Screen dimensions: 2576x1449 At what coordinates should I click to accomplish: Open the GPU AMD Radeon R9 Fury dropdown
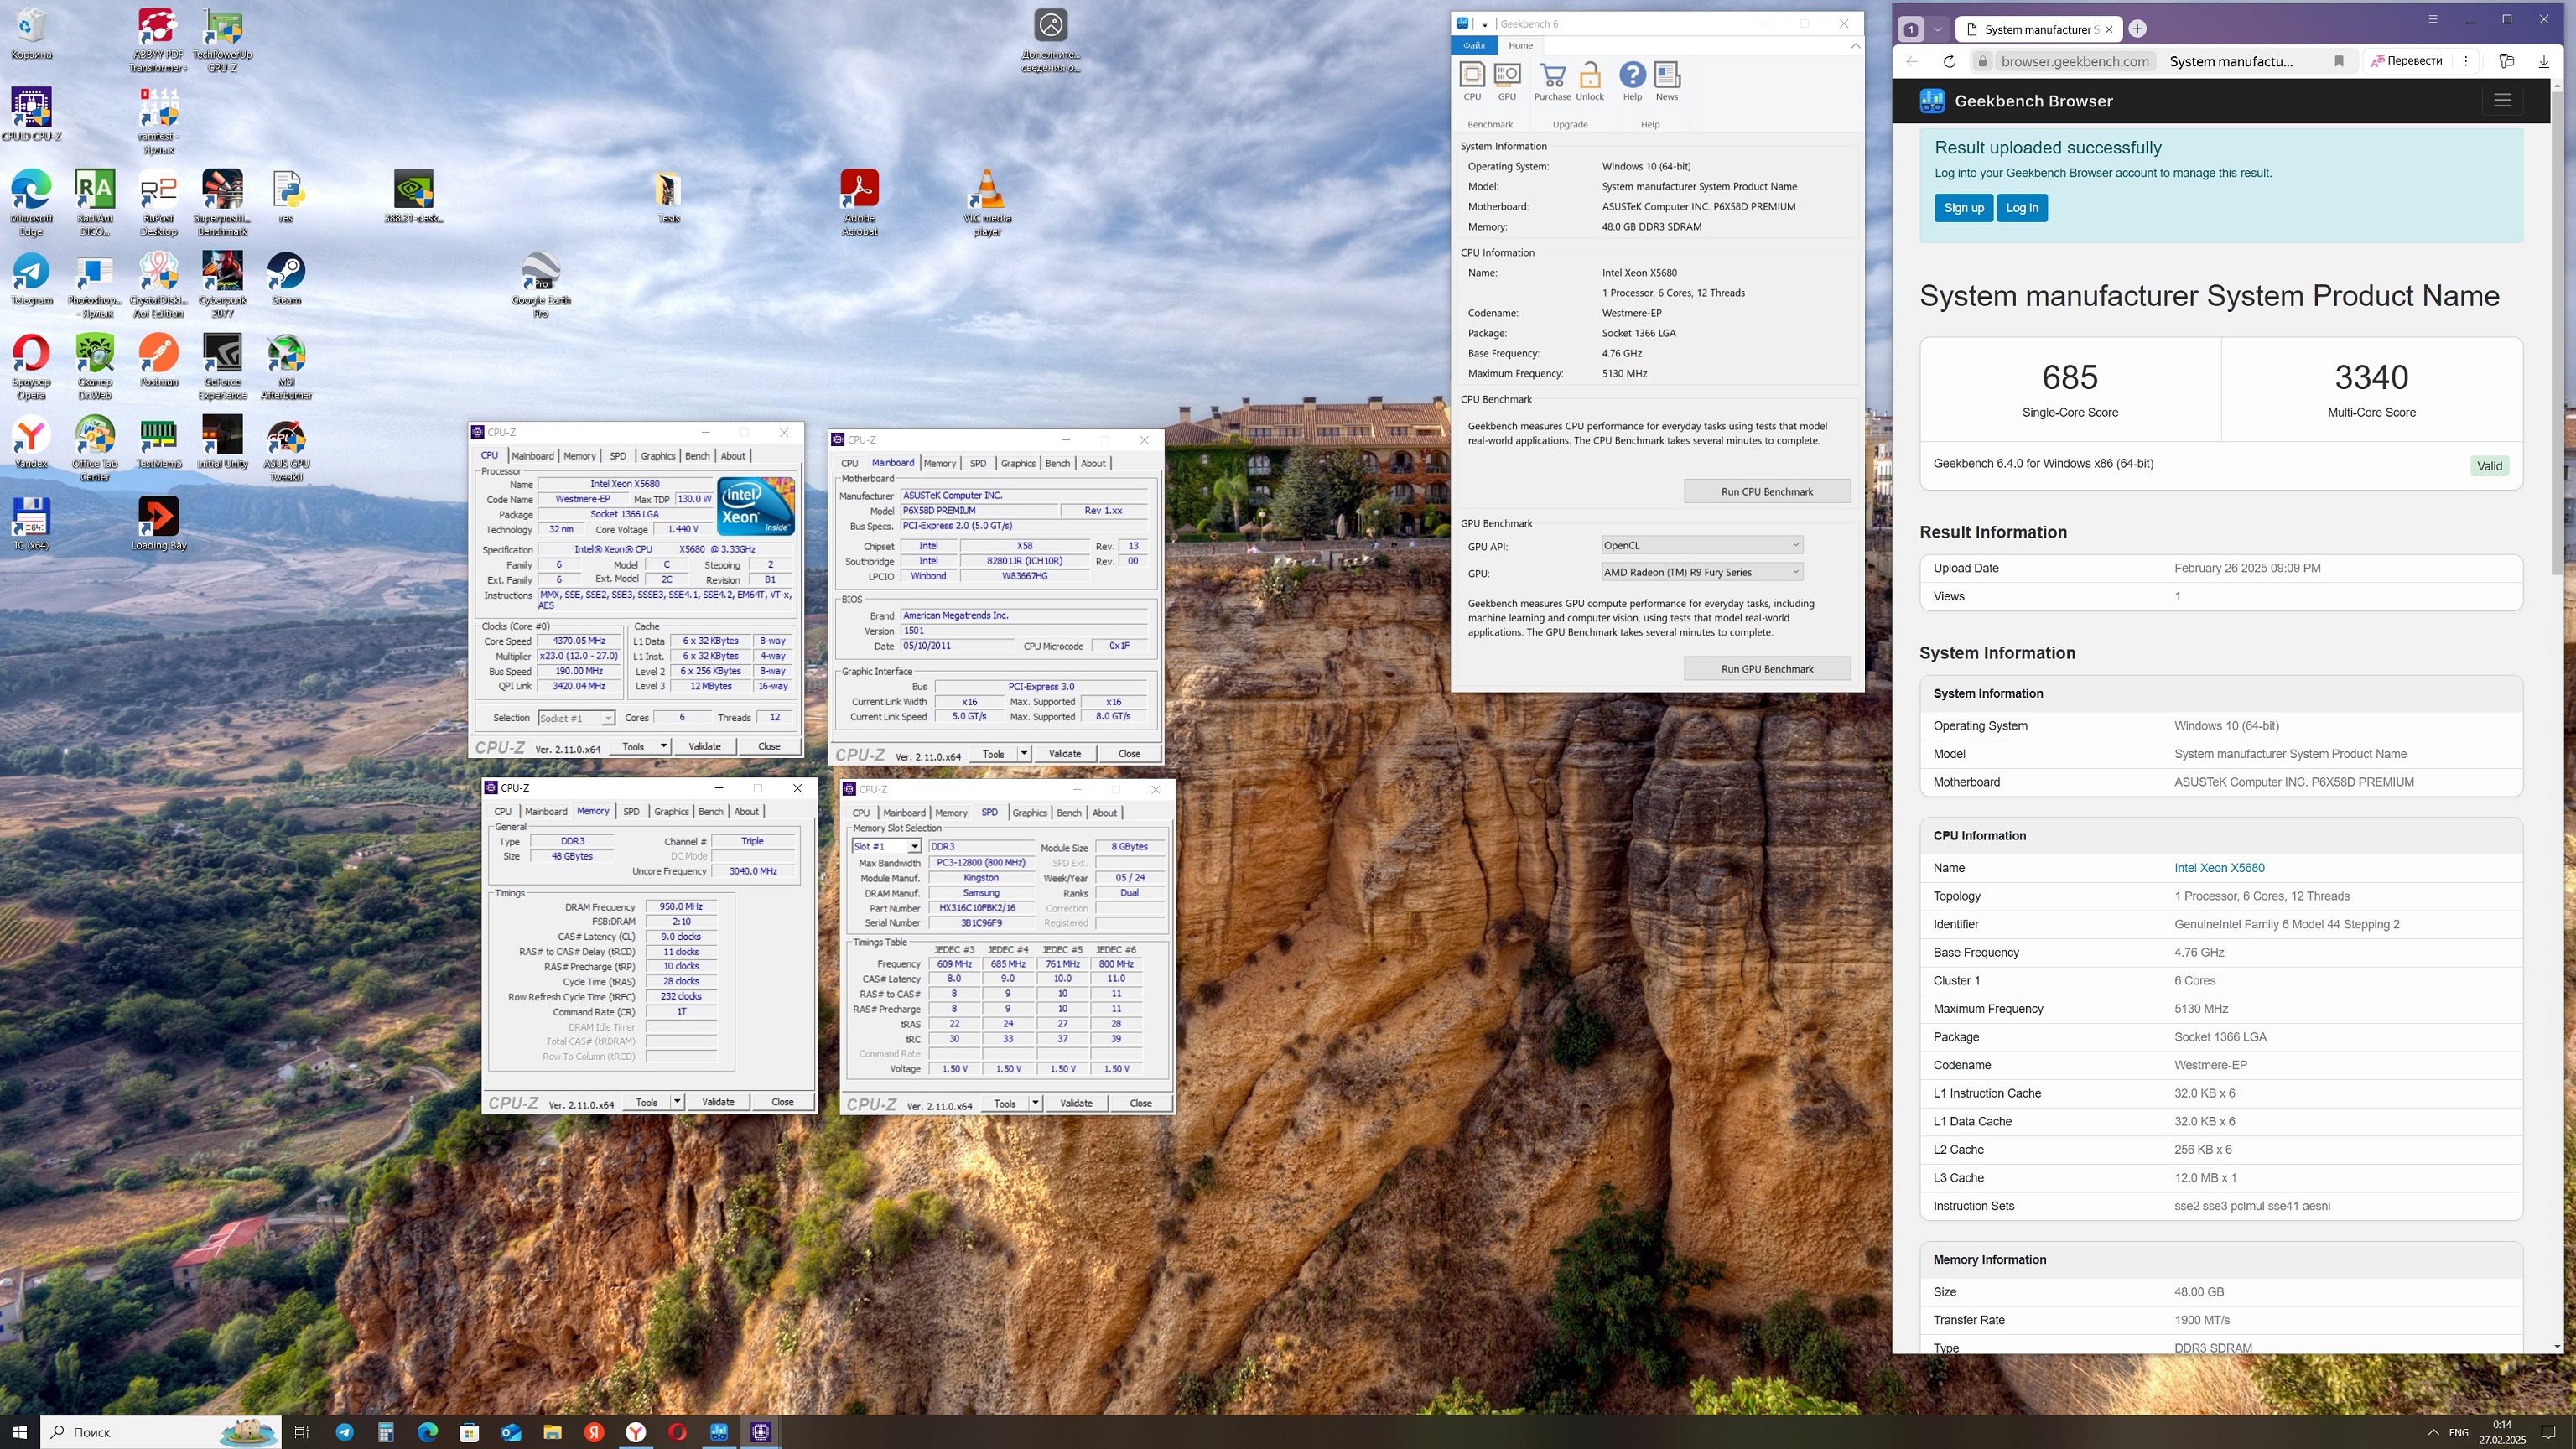click(x=1701, y=572)
